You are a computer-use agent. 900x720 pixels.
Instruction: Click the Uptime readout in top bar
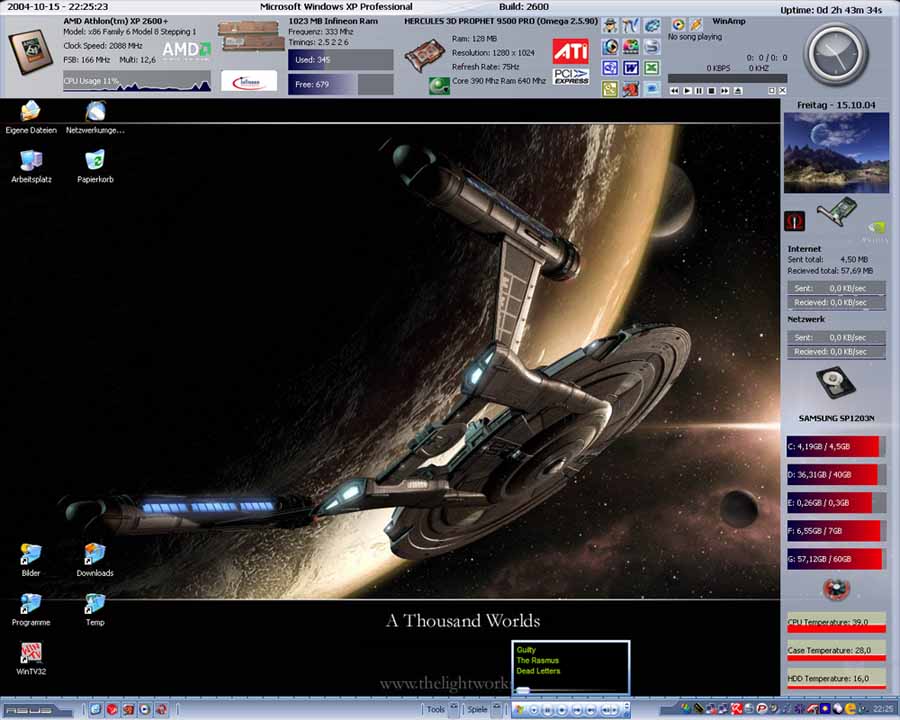coord(831,10)
